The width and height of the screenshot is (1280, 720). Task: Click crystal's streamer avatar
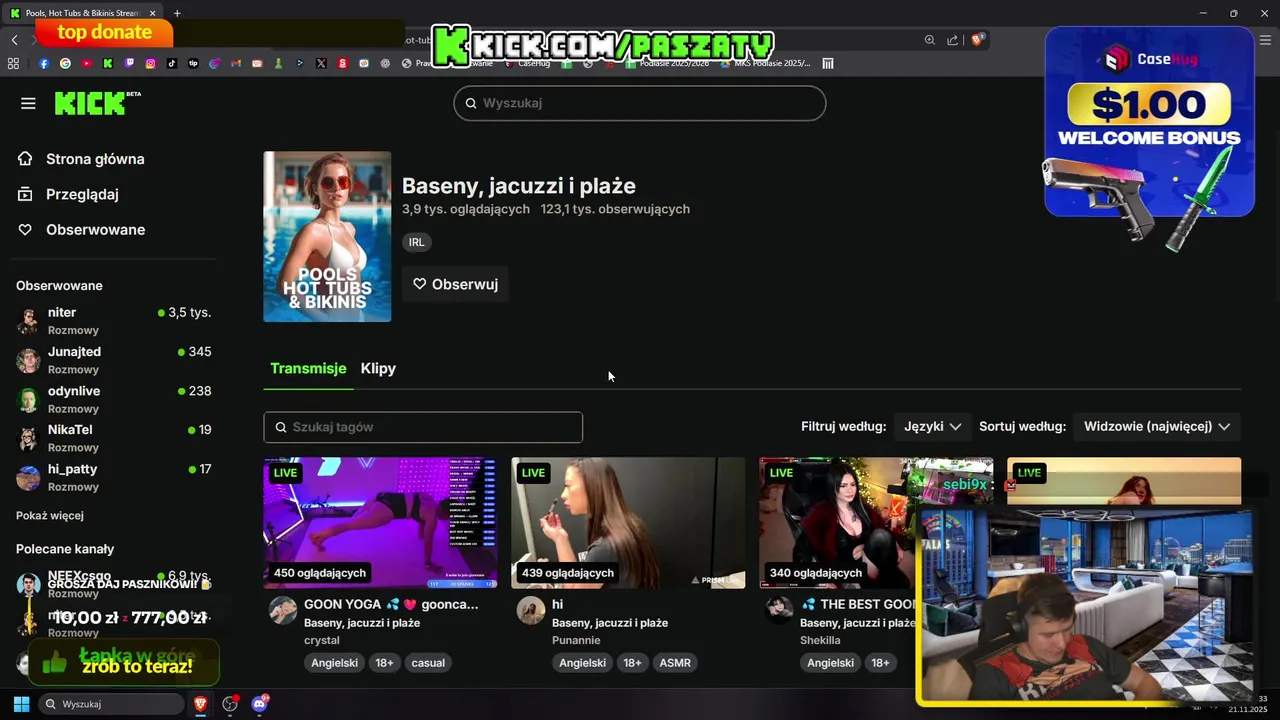pyautogui.click(x=283, y=610)
